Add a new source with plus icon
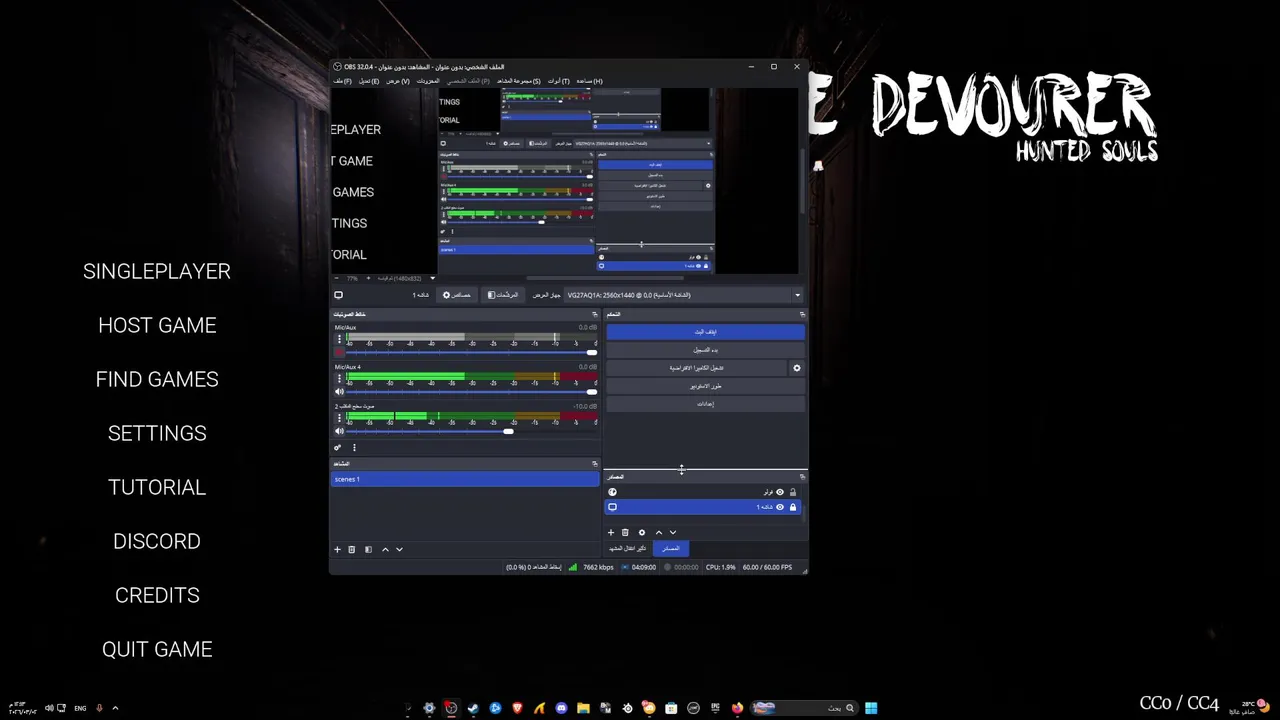1280x720 pixels. click(611, 533)
